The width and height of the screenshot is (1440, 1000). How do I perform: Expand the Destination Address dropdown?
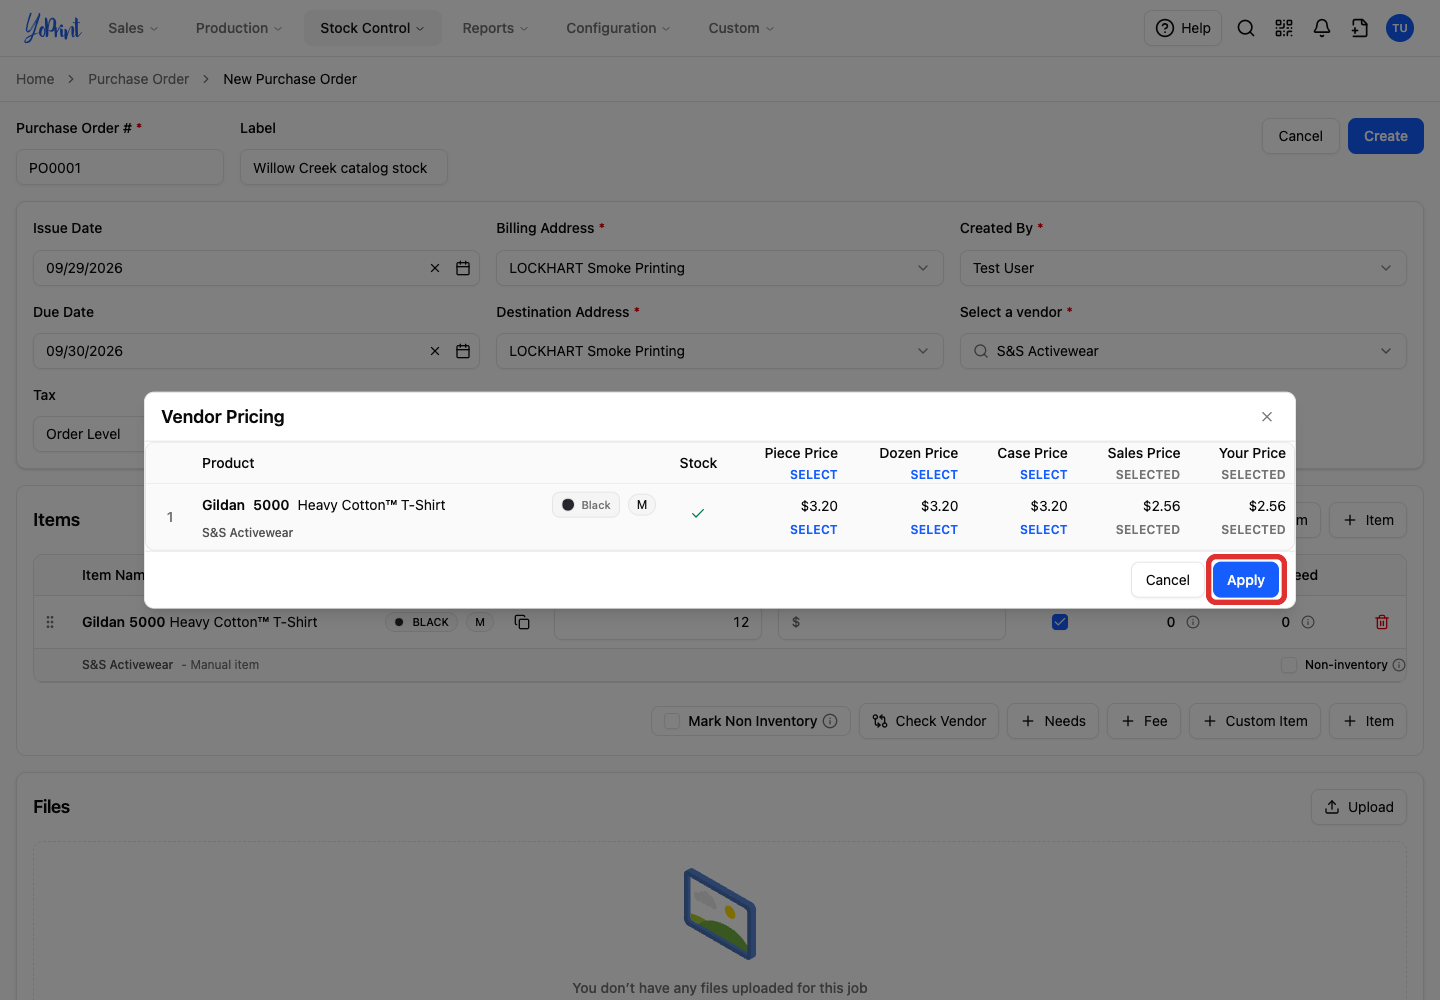click(720, 351)
